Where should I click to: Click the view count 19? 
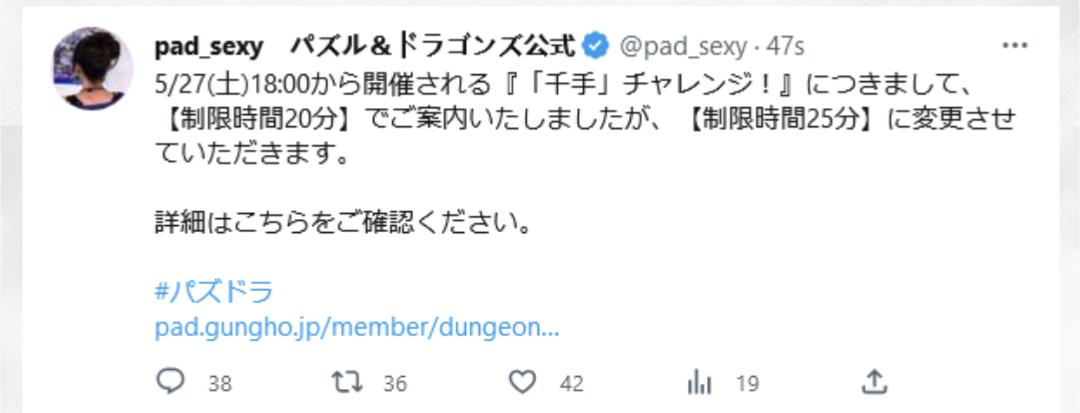pyautogui.click(x=747, y=383)
